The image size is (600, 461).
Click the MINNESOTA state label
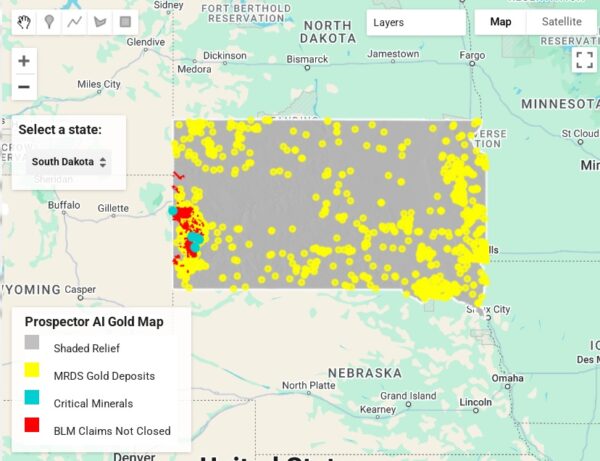560,104
